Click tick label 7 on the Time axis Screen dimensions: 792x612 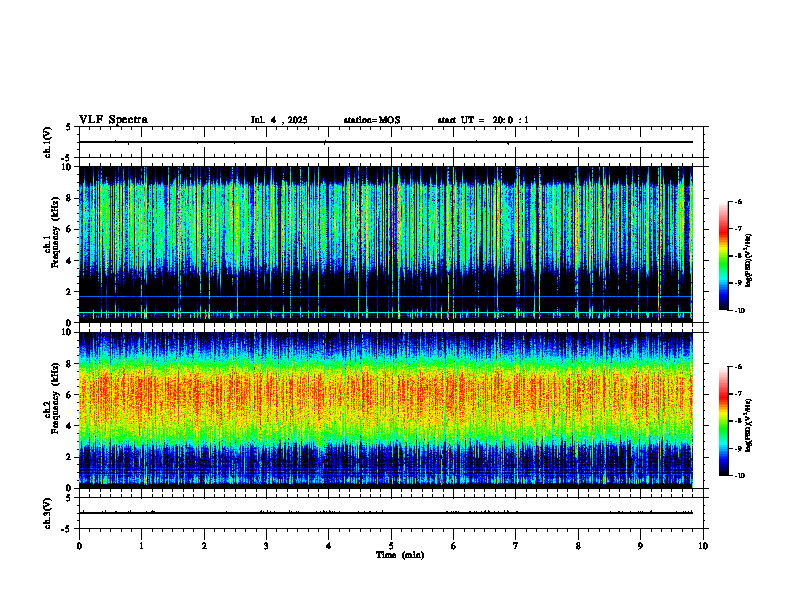(x=516, y=546)
